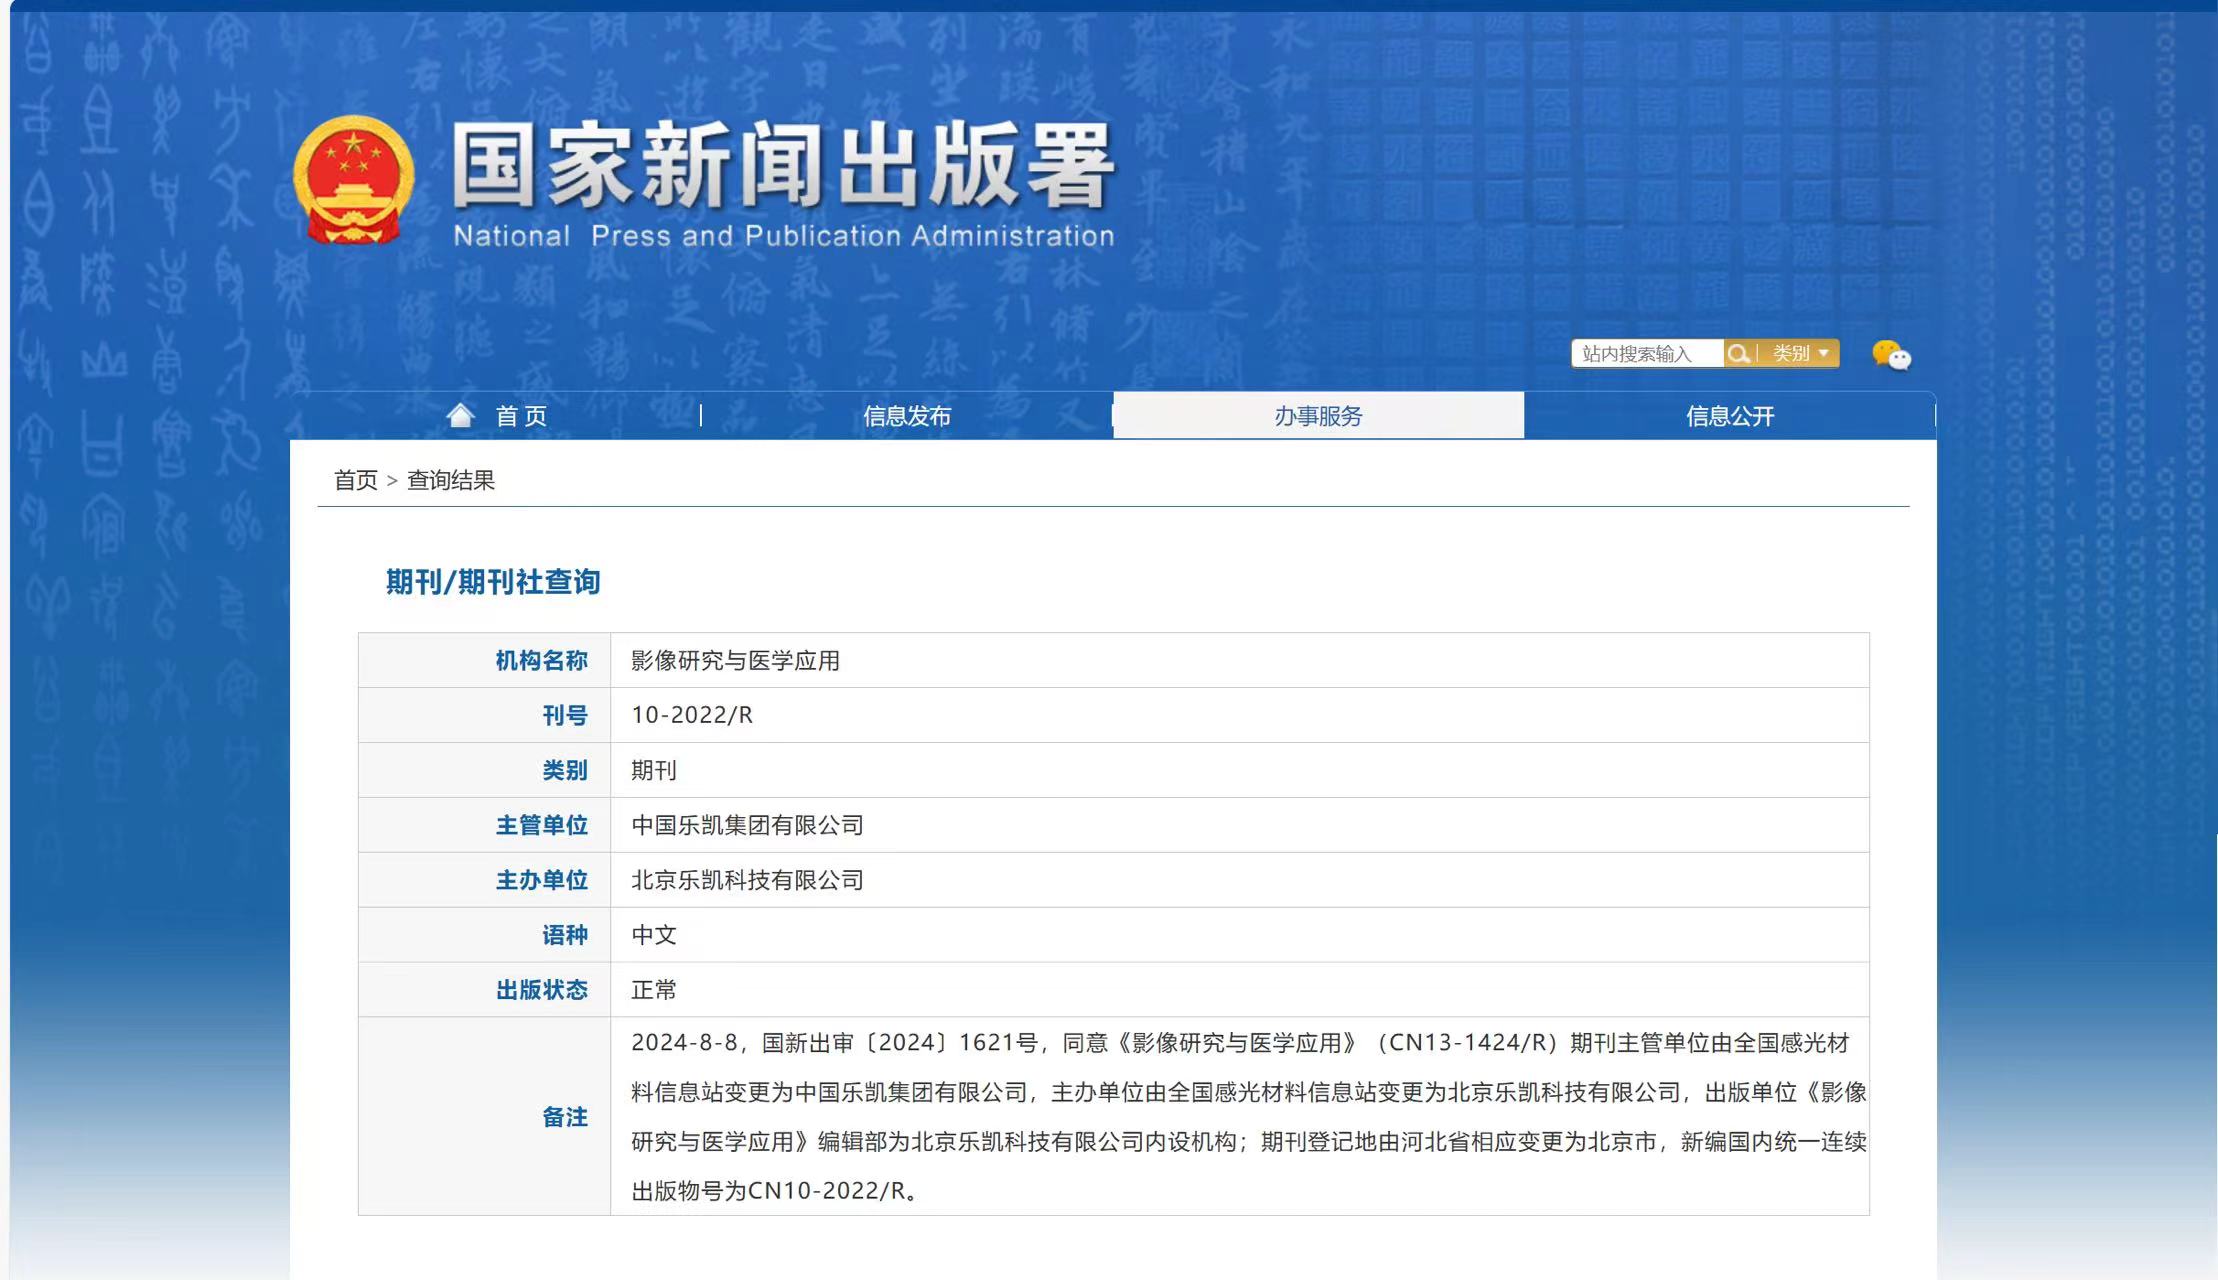Screen dimensions: 2218x1280
Task: Click the 期刊/期刊社查询 heading
Action: pos(493,582)
